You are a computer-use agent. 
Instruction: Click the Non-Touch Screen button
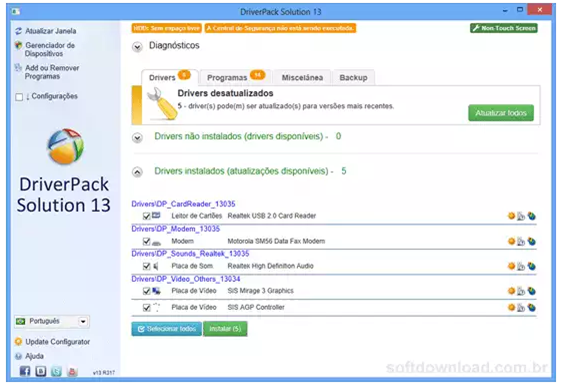(504, 28)
